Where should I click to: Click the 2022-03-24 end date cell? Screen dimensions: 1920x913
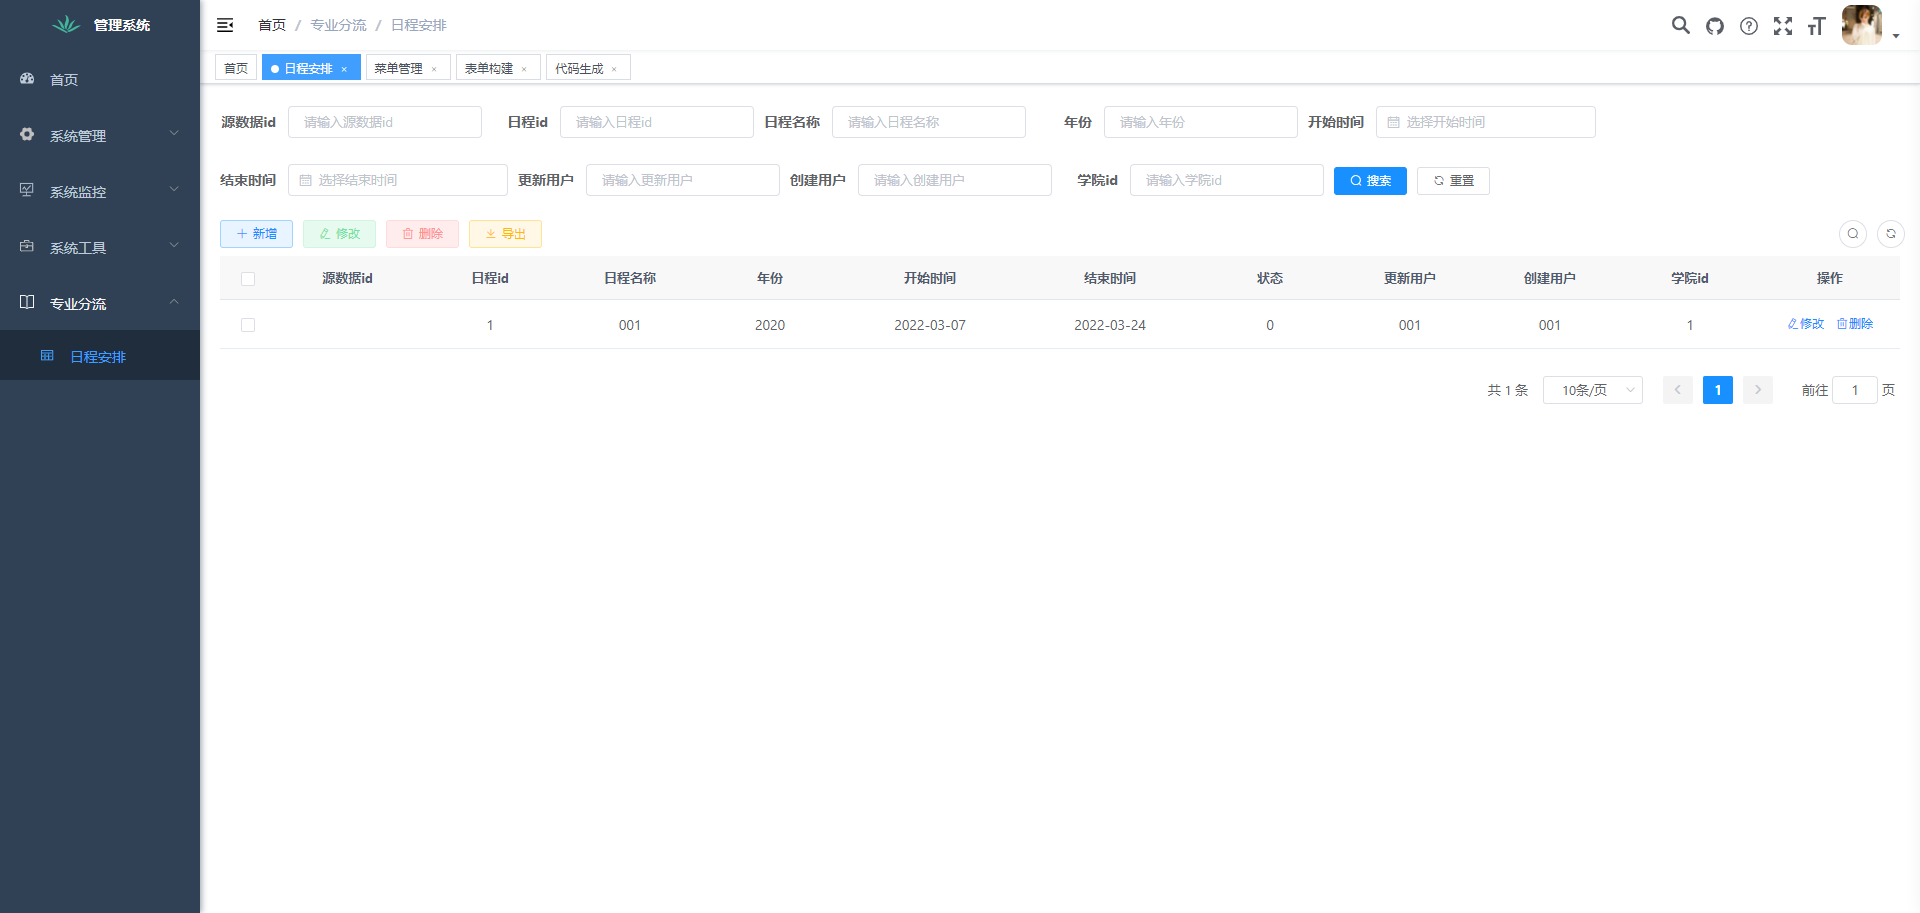(x=1110, y=325)
